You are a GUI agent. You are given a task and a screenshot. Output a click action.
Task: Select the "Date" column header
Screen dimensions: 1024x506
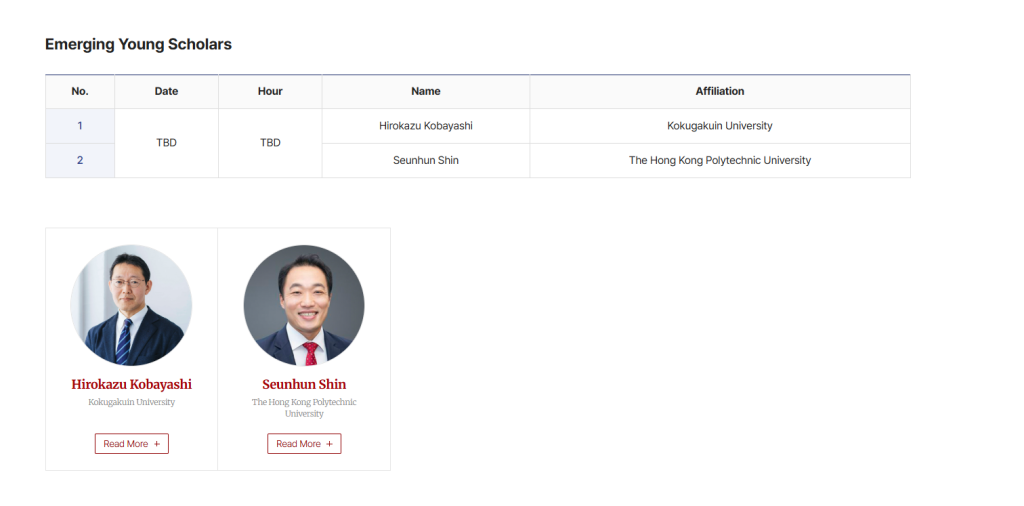(166, 91)
